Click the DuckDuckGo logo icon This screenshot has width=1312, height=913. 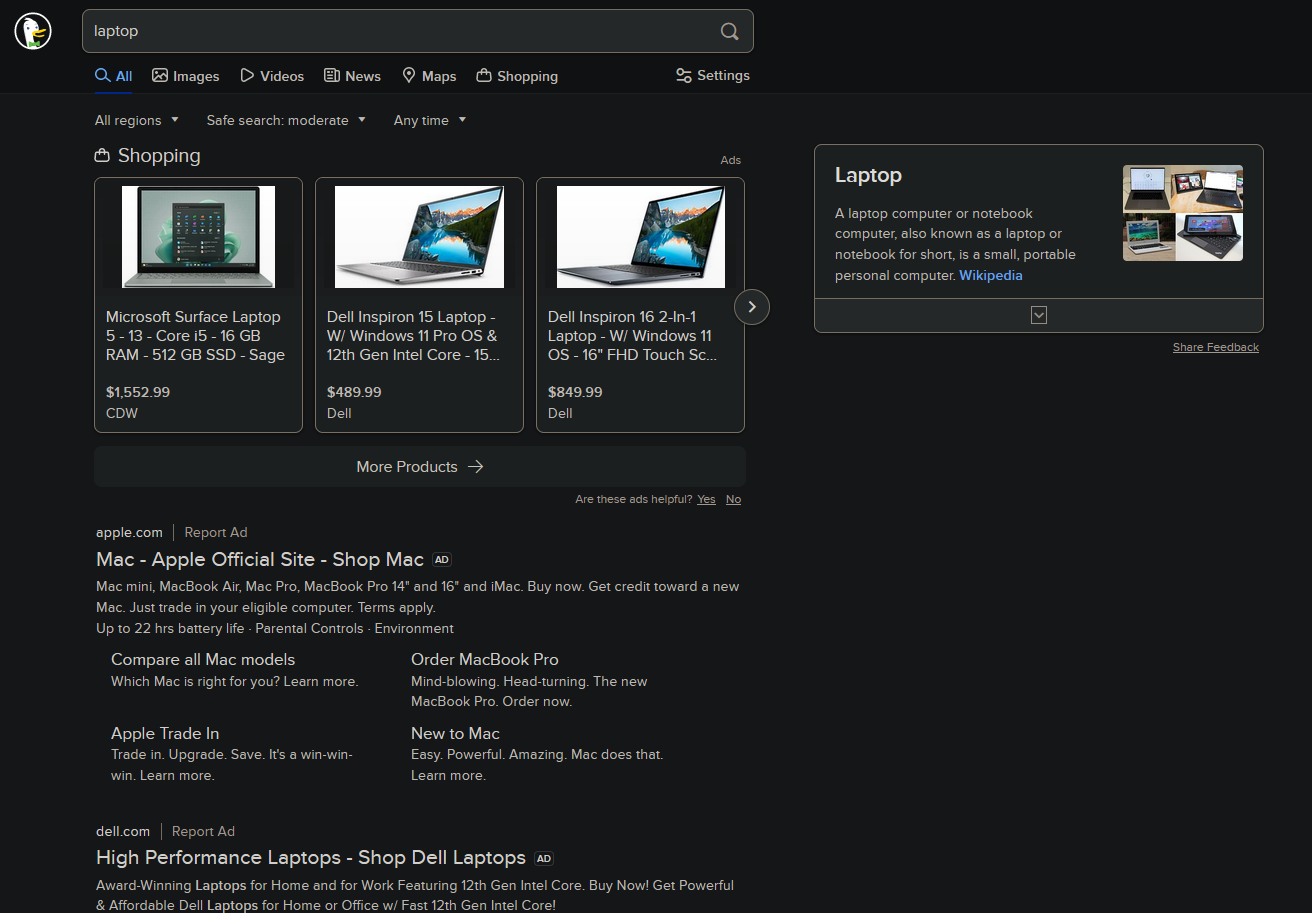pyautogui.click(x=33, y=31)
